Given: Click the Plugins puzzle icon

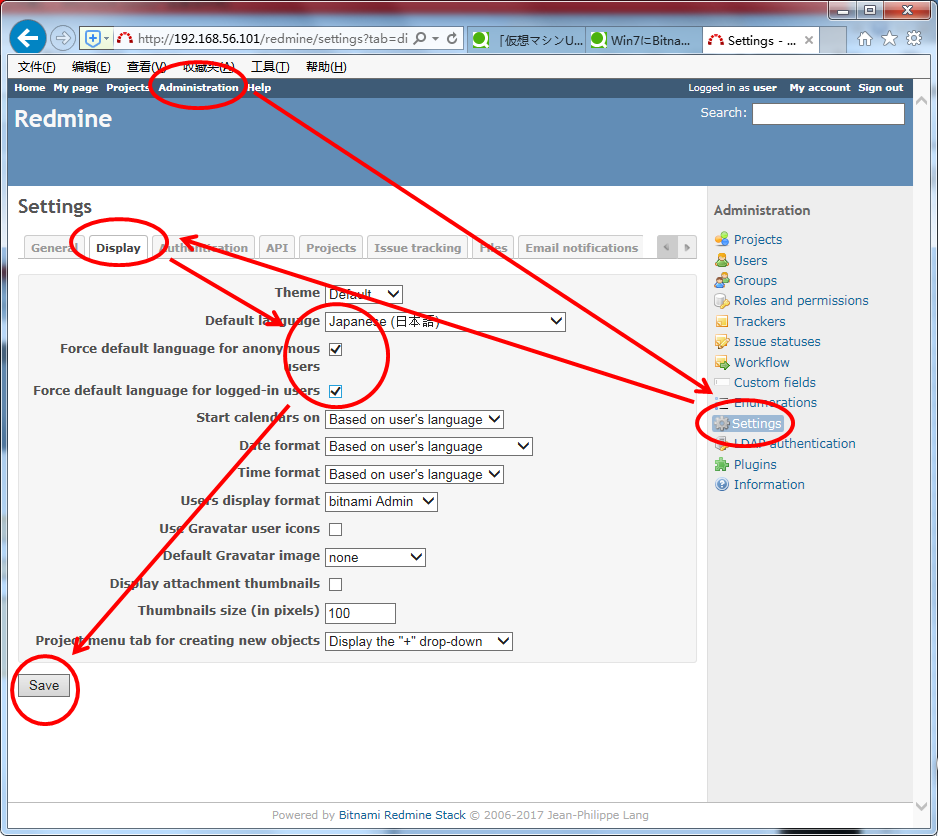Looking at the screenshot, I should coord(722,464).
